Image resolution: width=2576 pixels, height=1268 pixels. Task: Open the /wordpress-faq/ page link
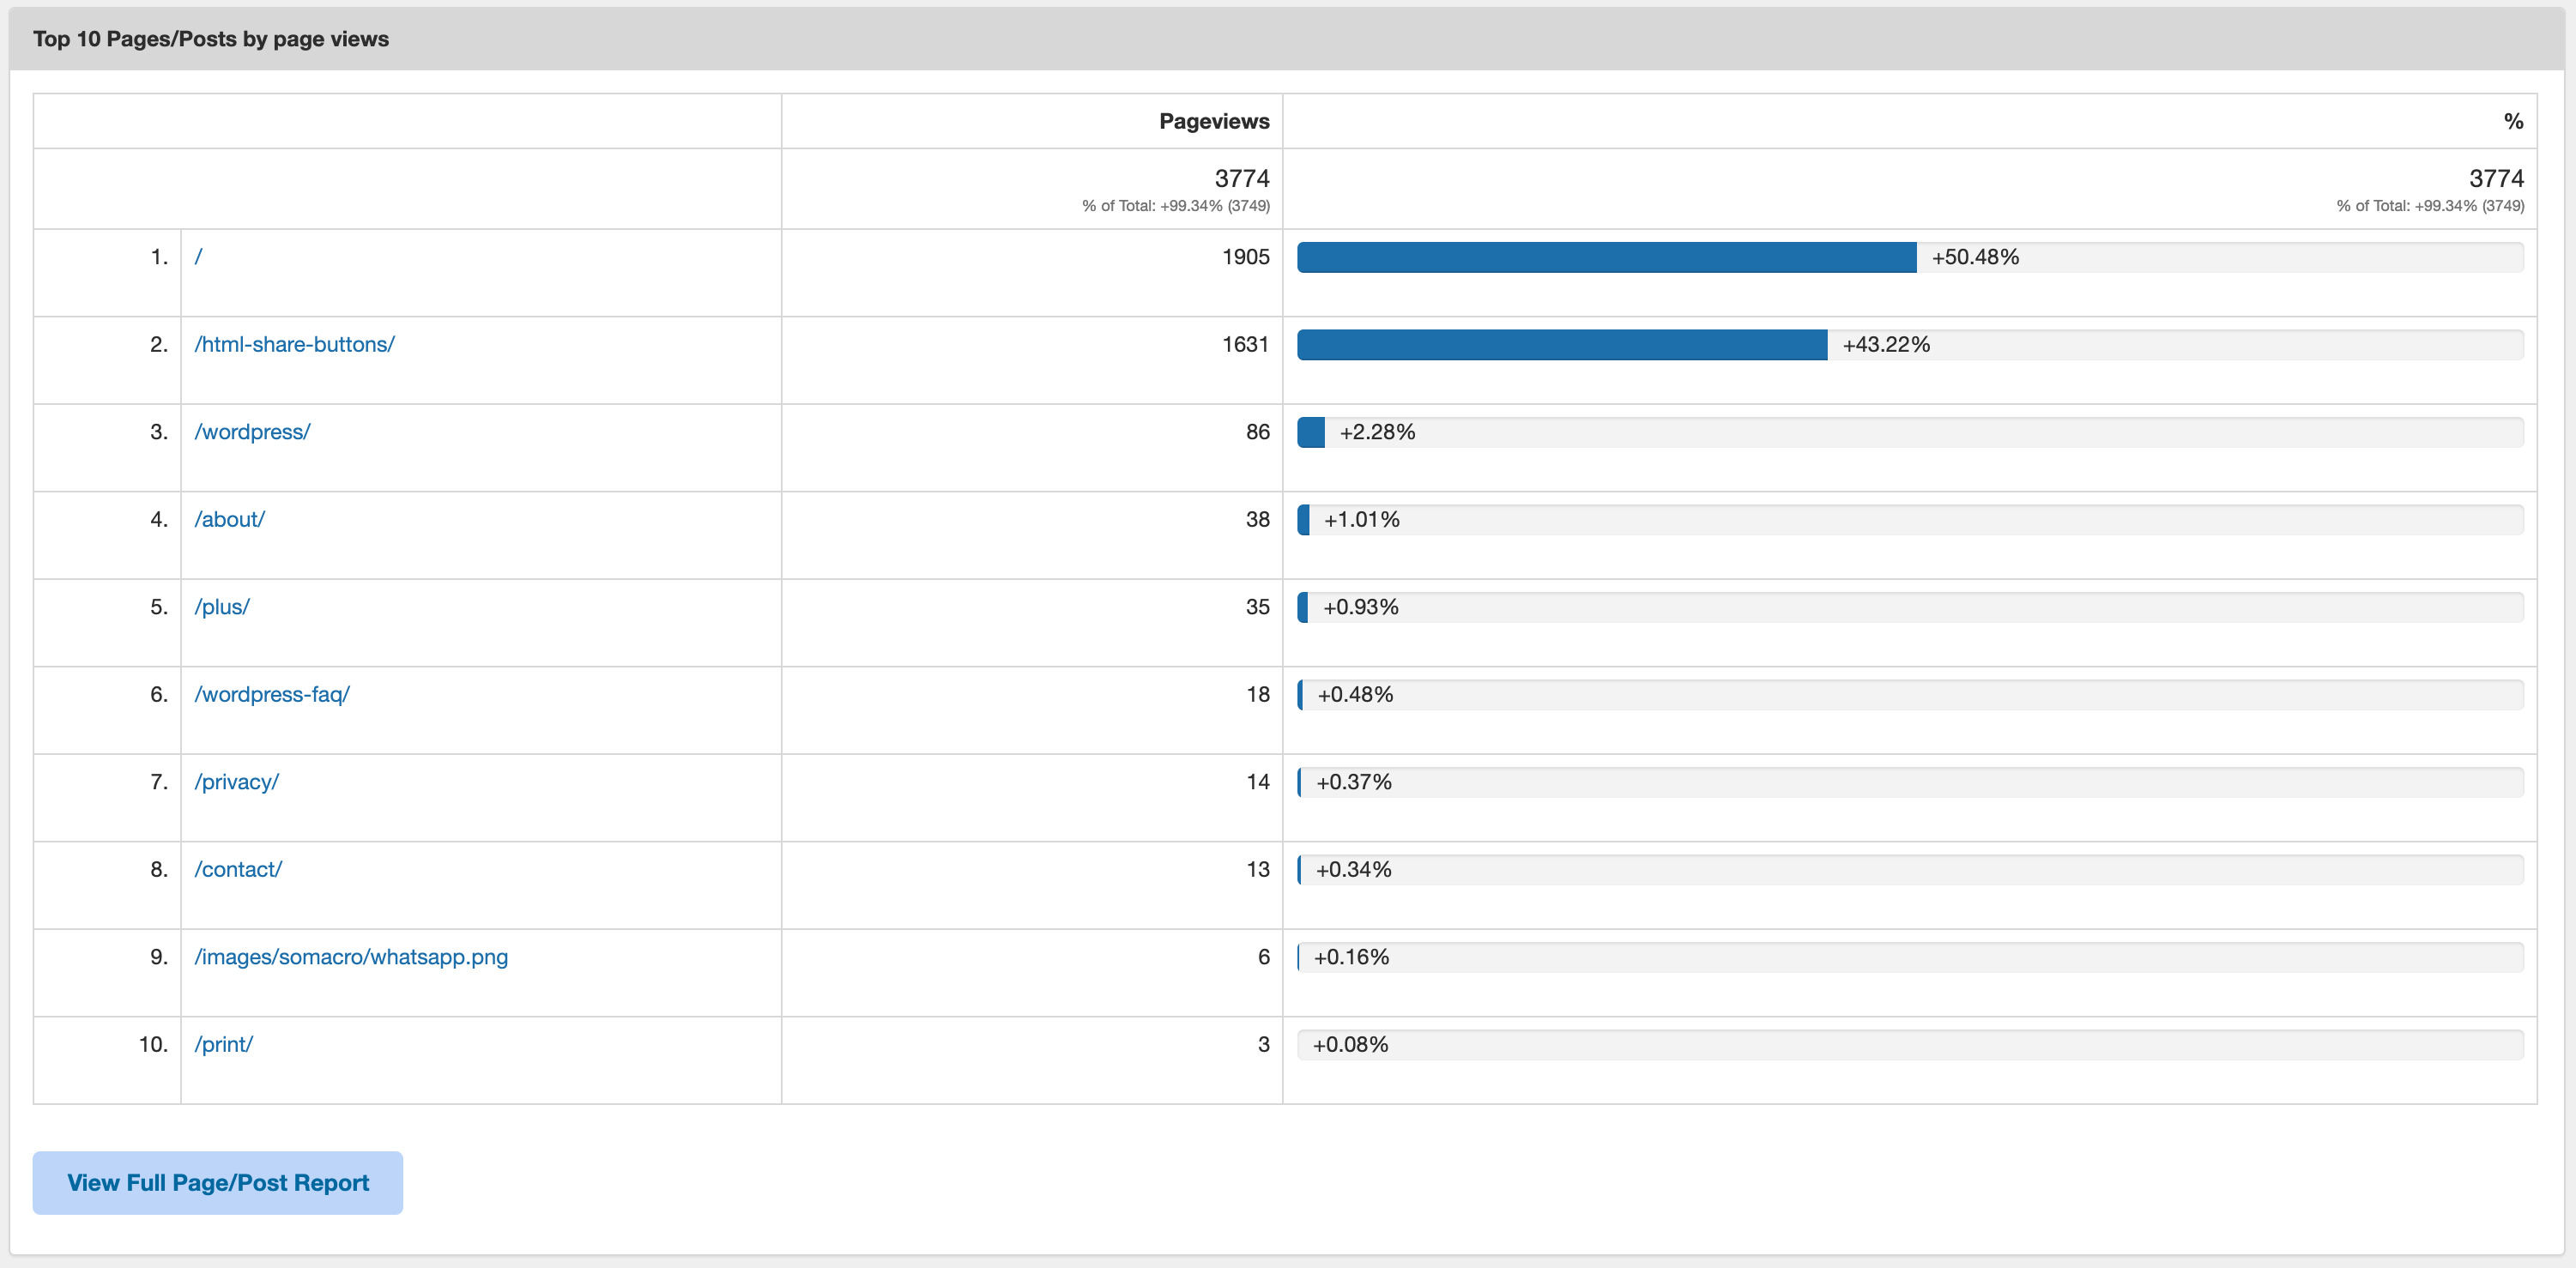pyautogui.click(x=272, y=694)
